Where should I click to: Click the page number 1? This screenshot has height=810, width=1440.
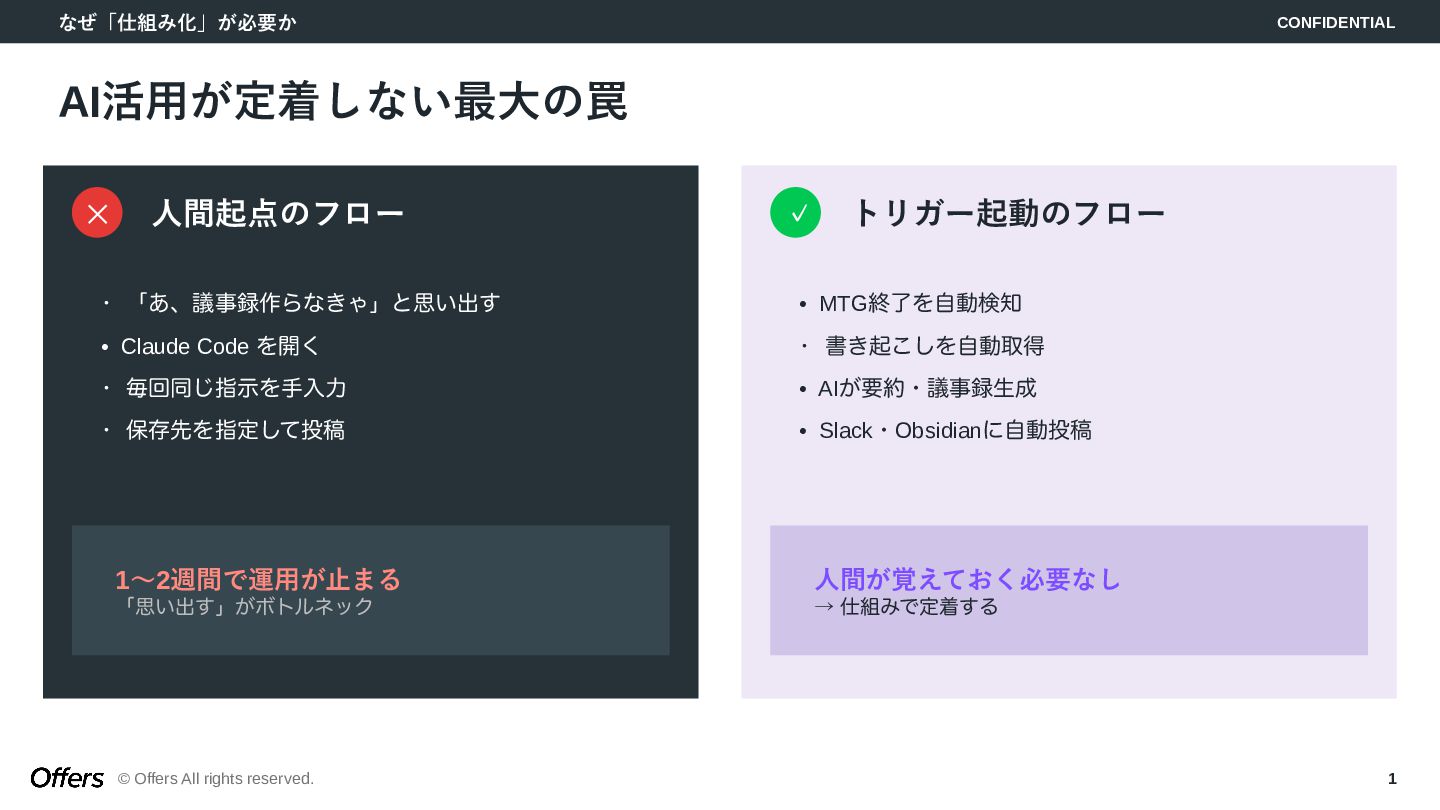click(x=1391, y=778)
